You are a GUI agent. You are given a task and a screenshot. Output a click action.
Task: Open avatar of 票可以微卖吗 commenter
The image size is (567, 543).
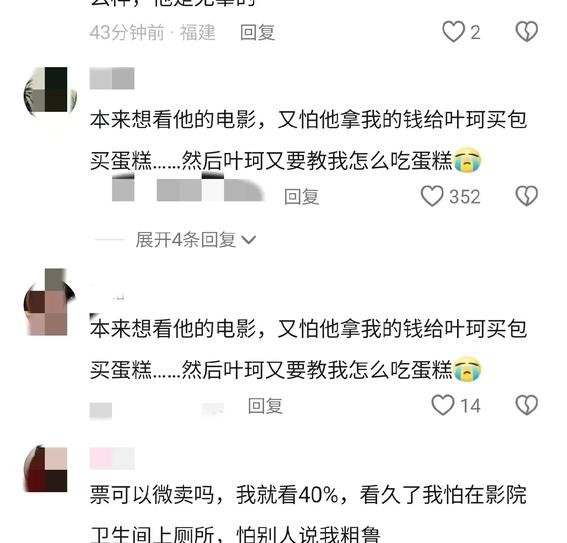click(46, 469)
